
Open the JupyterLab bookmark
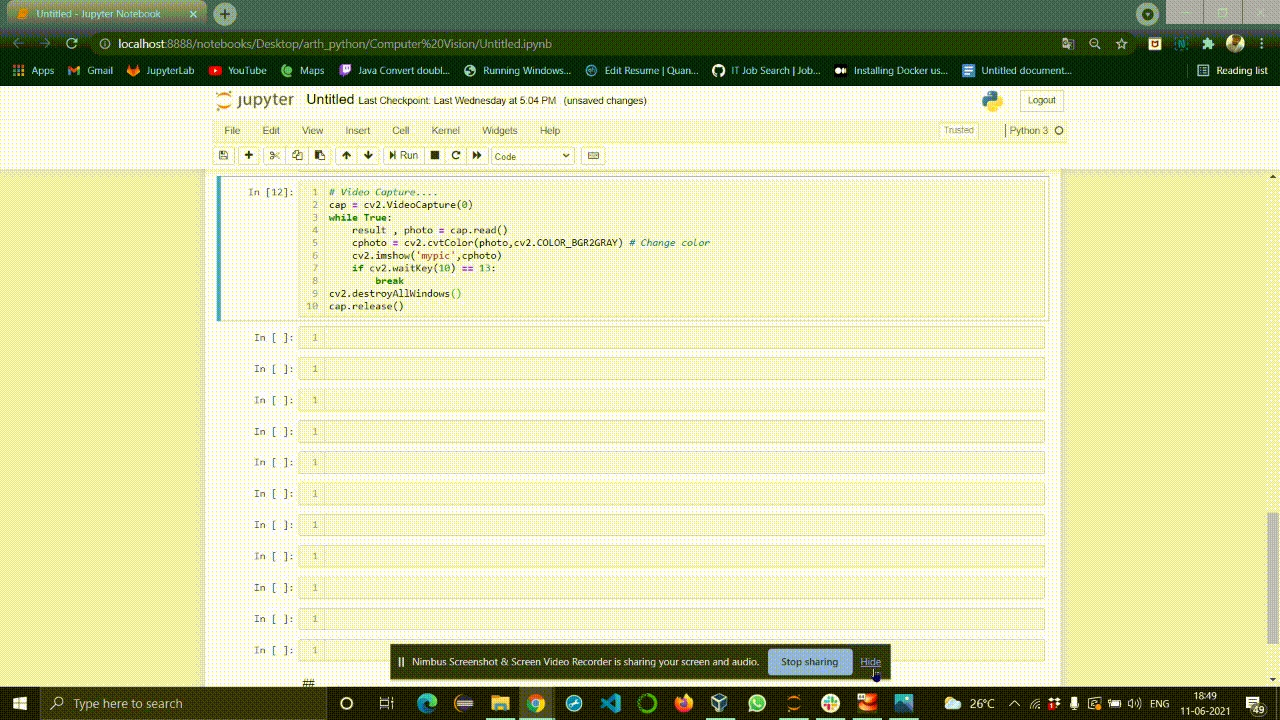pyautogui.click(x=160, y=71)
